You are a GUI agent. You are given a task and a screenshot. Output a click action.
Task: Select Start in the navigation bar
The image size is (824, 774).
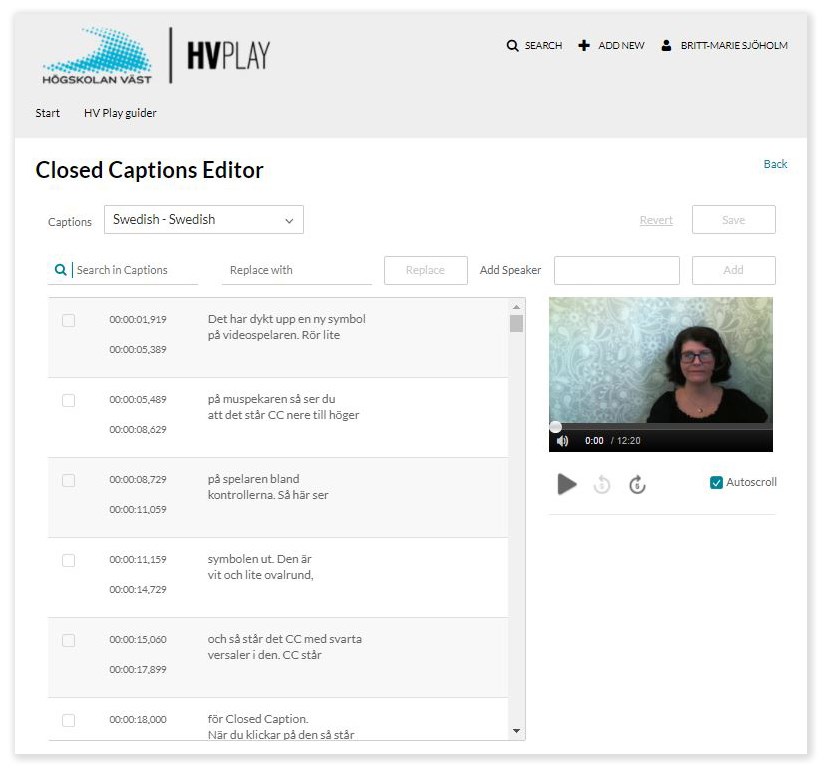coord(47,113)
